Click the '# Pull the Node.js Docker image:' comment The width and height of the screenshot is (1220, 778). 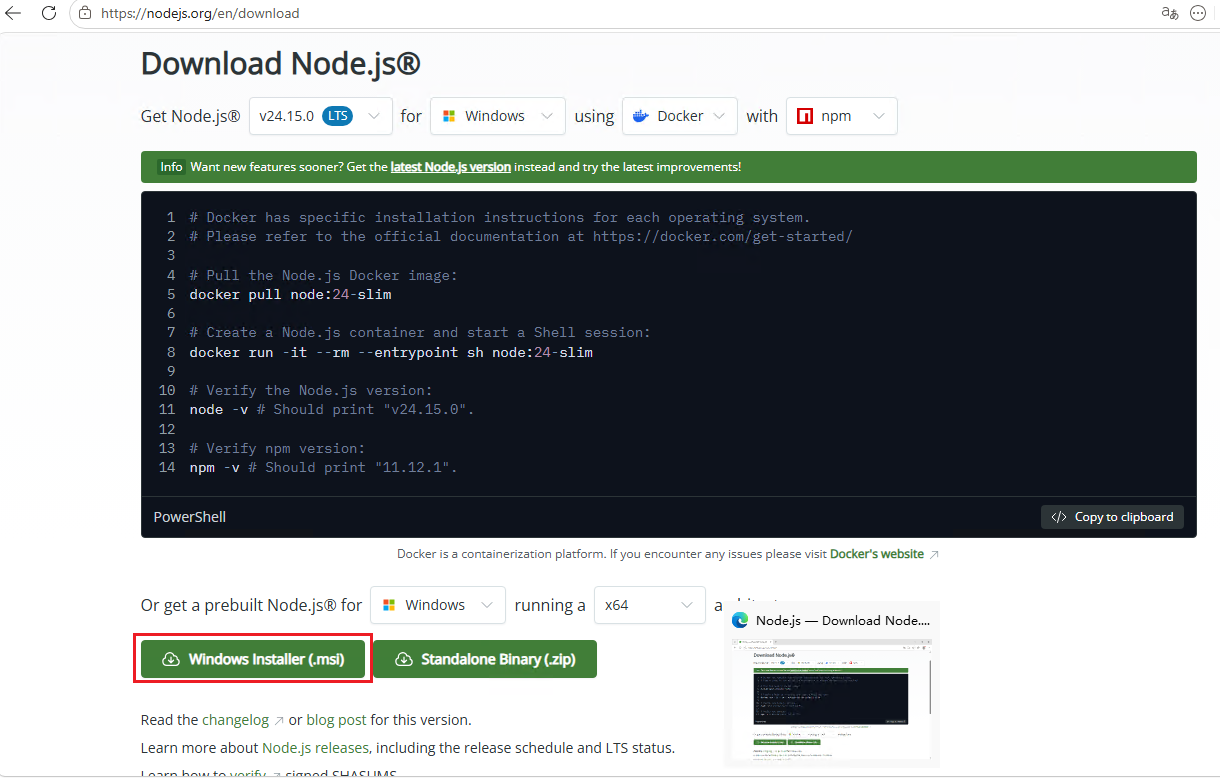tap(323, 275)
